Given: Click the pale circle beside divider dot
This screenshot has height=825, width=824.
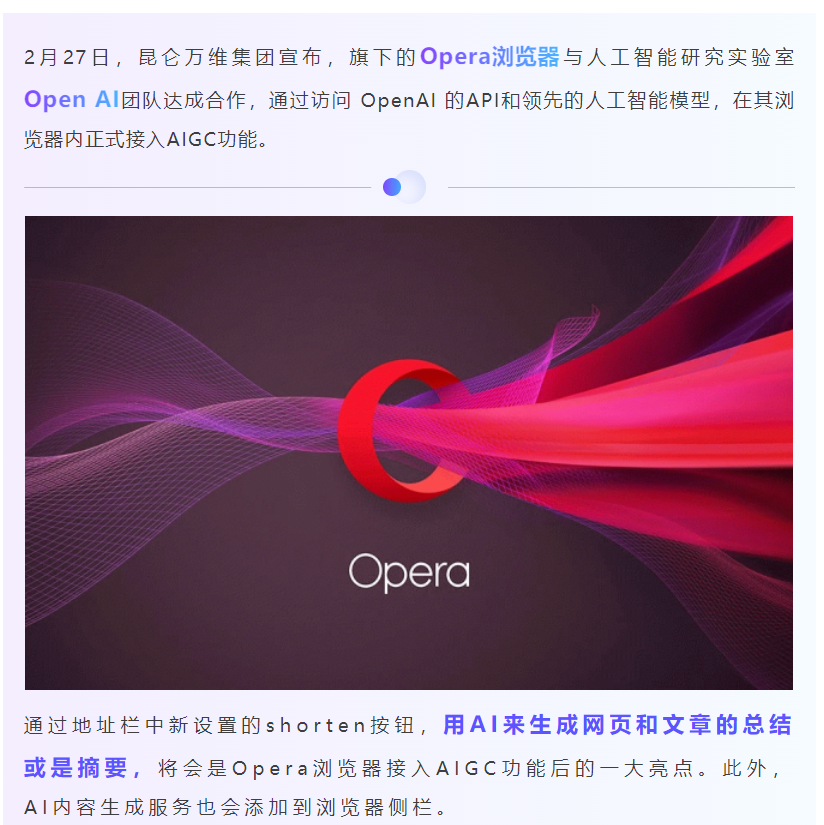Looking at the screenshot, I should tap(410, 187).
